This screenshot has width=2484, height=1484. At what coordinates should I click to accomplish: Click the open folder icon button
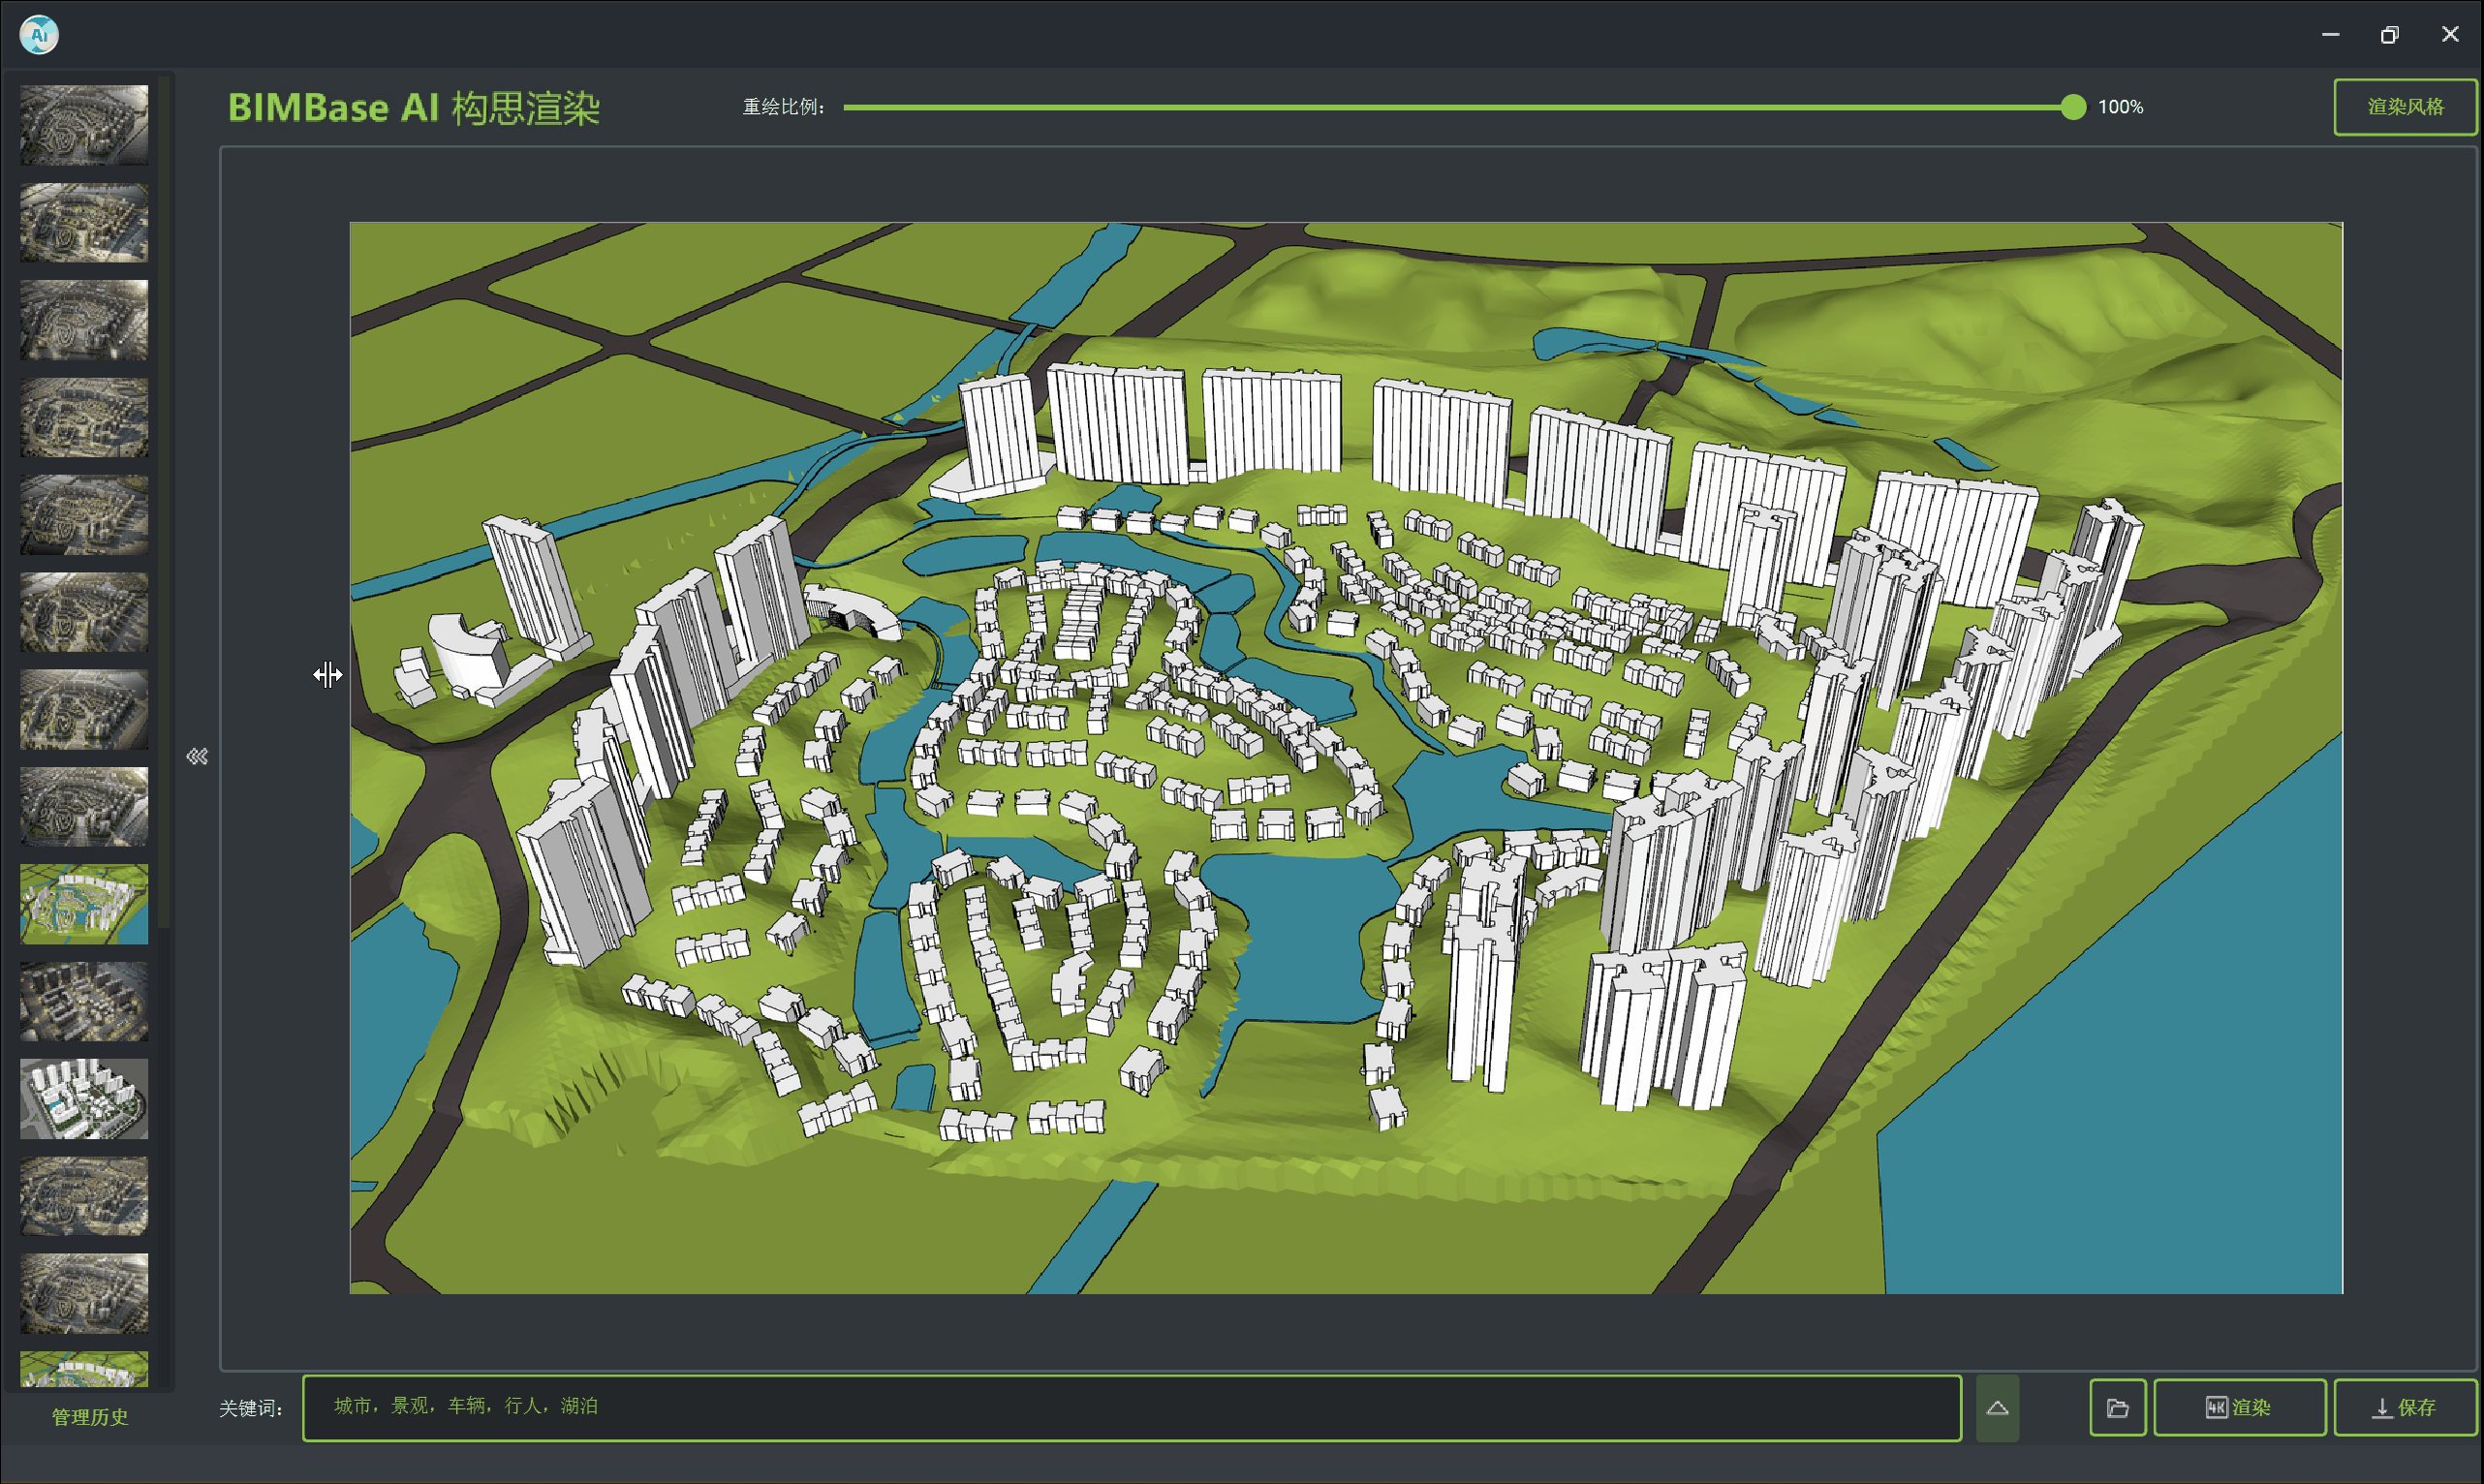[x=2117, y=1407]
